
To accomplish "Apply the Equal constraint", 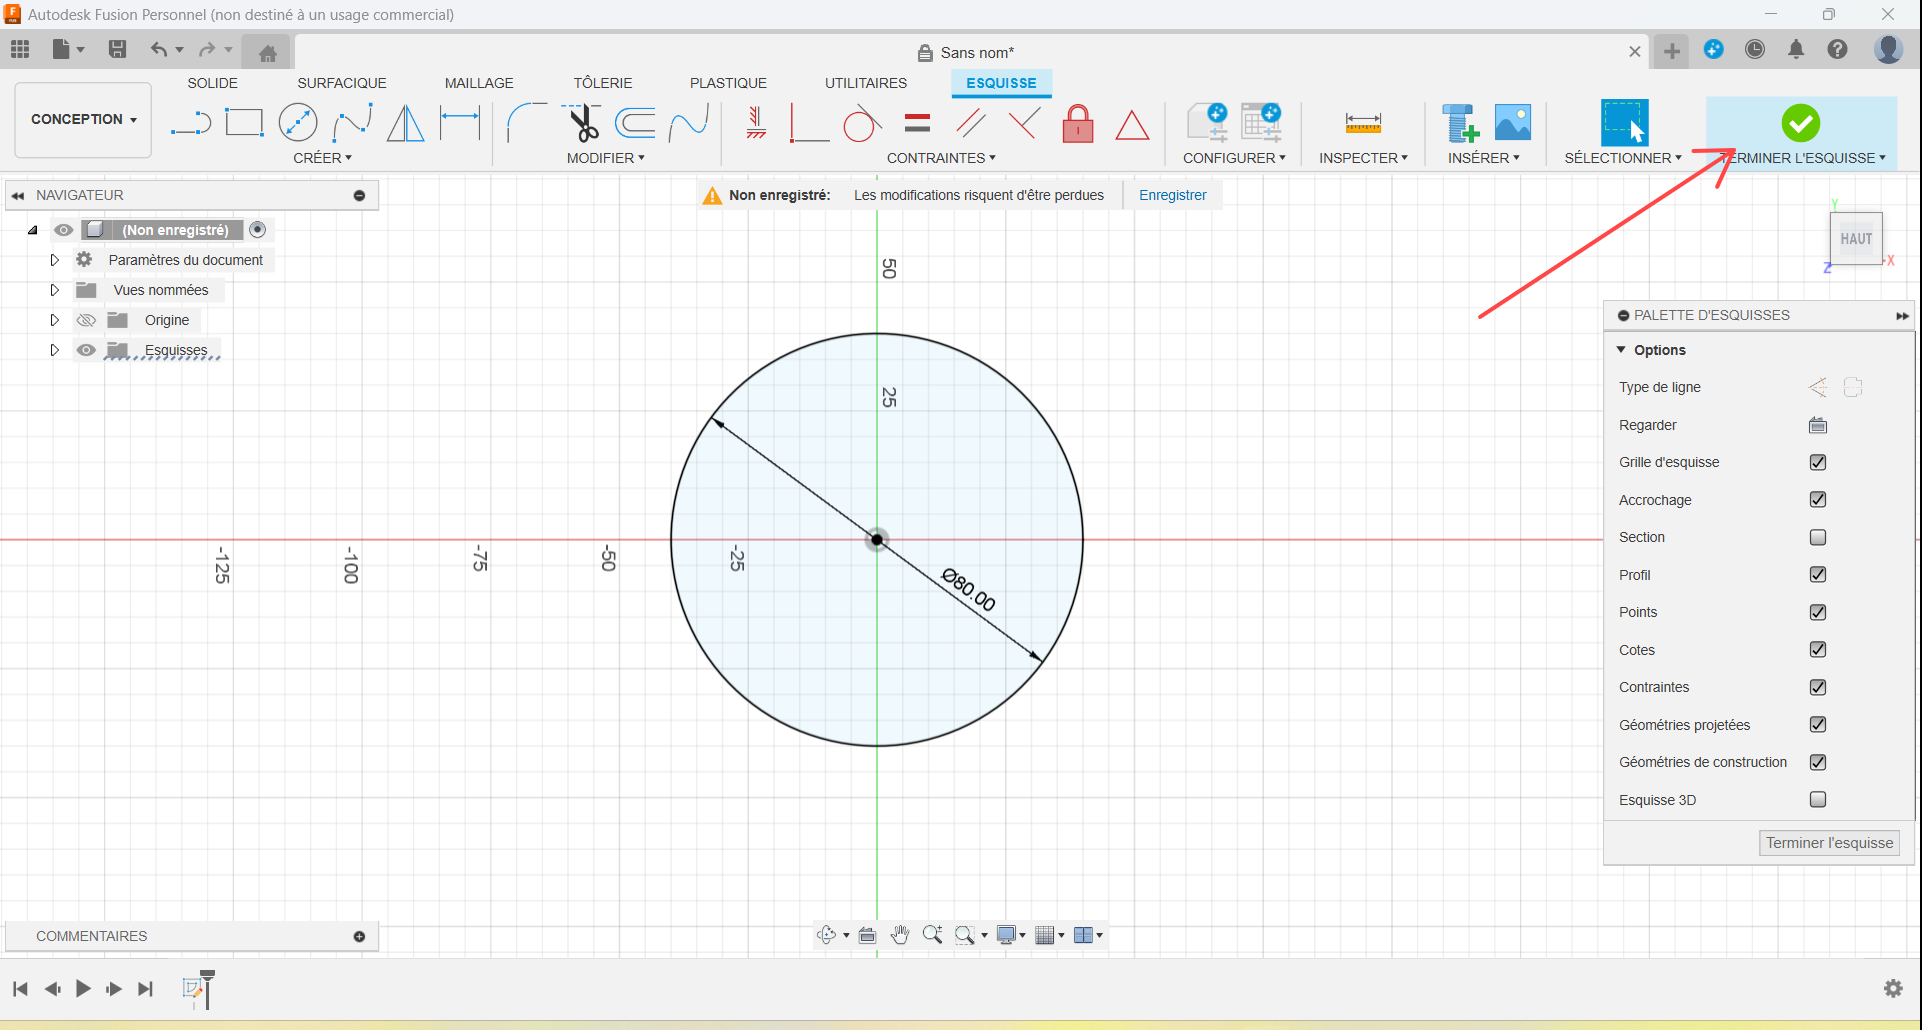I will (x=917, y=123).
